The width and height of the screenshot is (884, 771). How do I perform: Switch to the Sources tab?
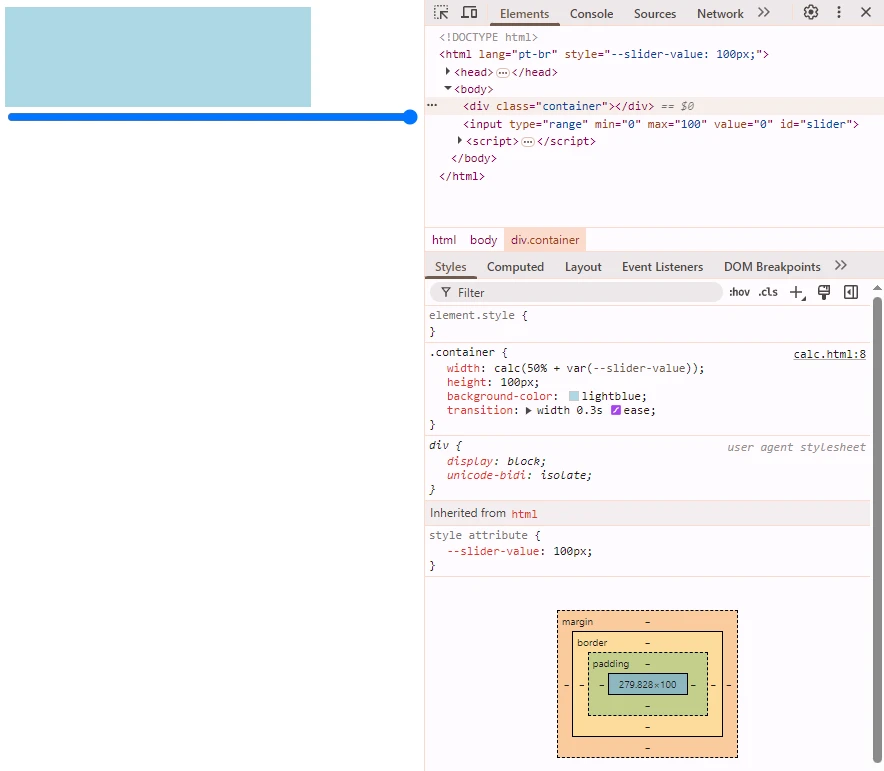point(655,14)
